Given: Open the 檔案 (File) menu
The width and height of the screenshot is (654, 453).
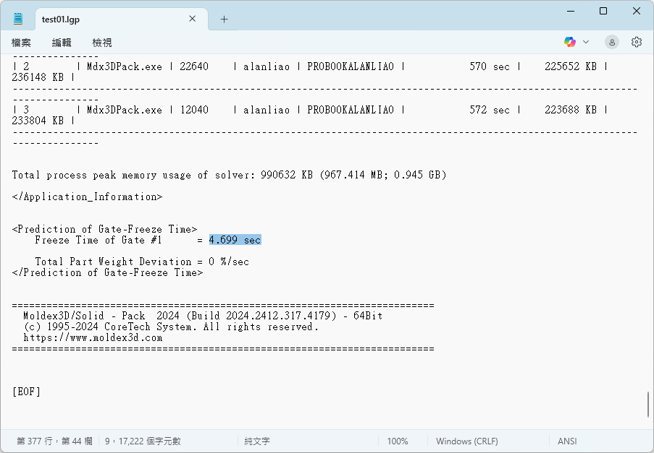Looking at the screenshot, I should pos(21,43).
